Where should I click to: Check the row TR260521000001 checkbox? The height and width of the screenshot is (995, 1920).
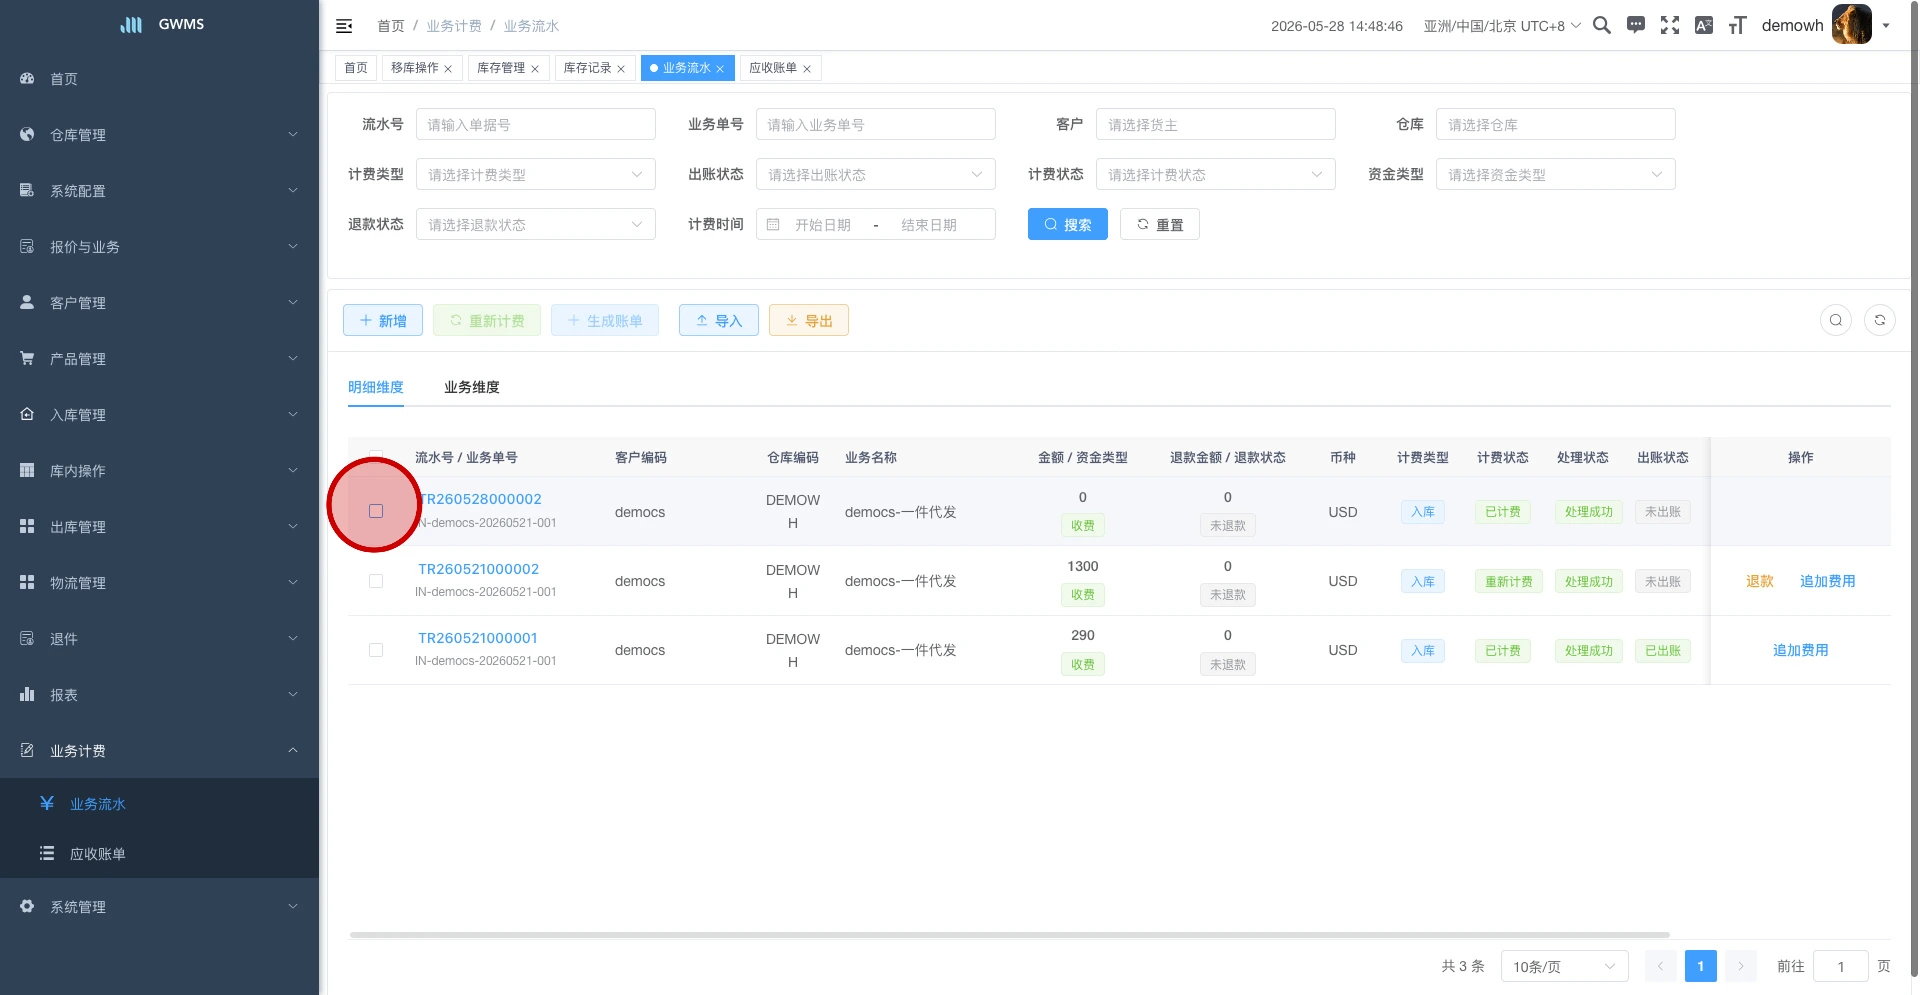tap(376, 650)
